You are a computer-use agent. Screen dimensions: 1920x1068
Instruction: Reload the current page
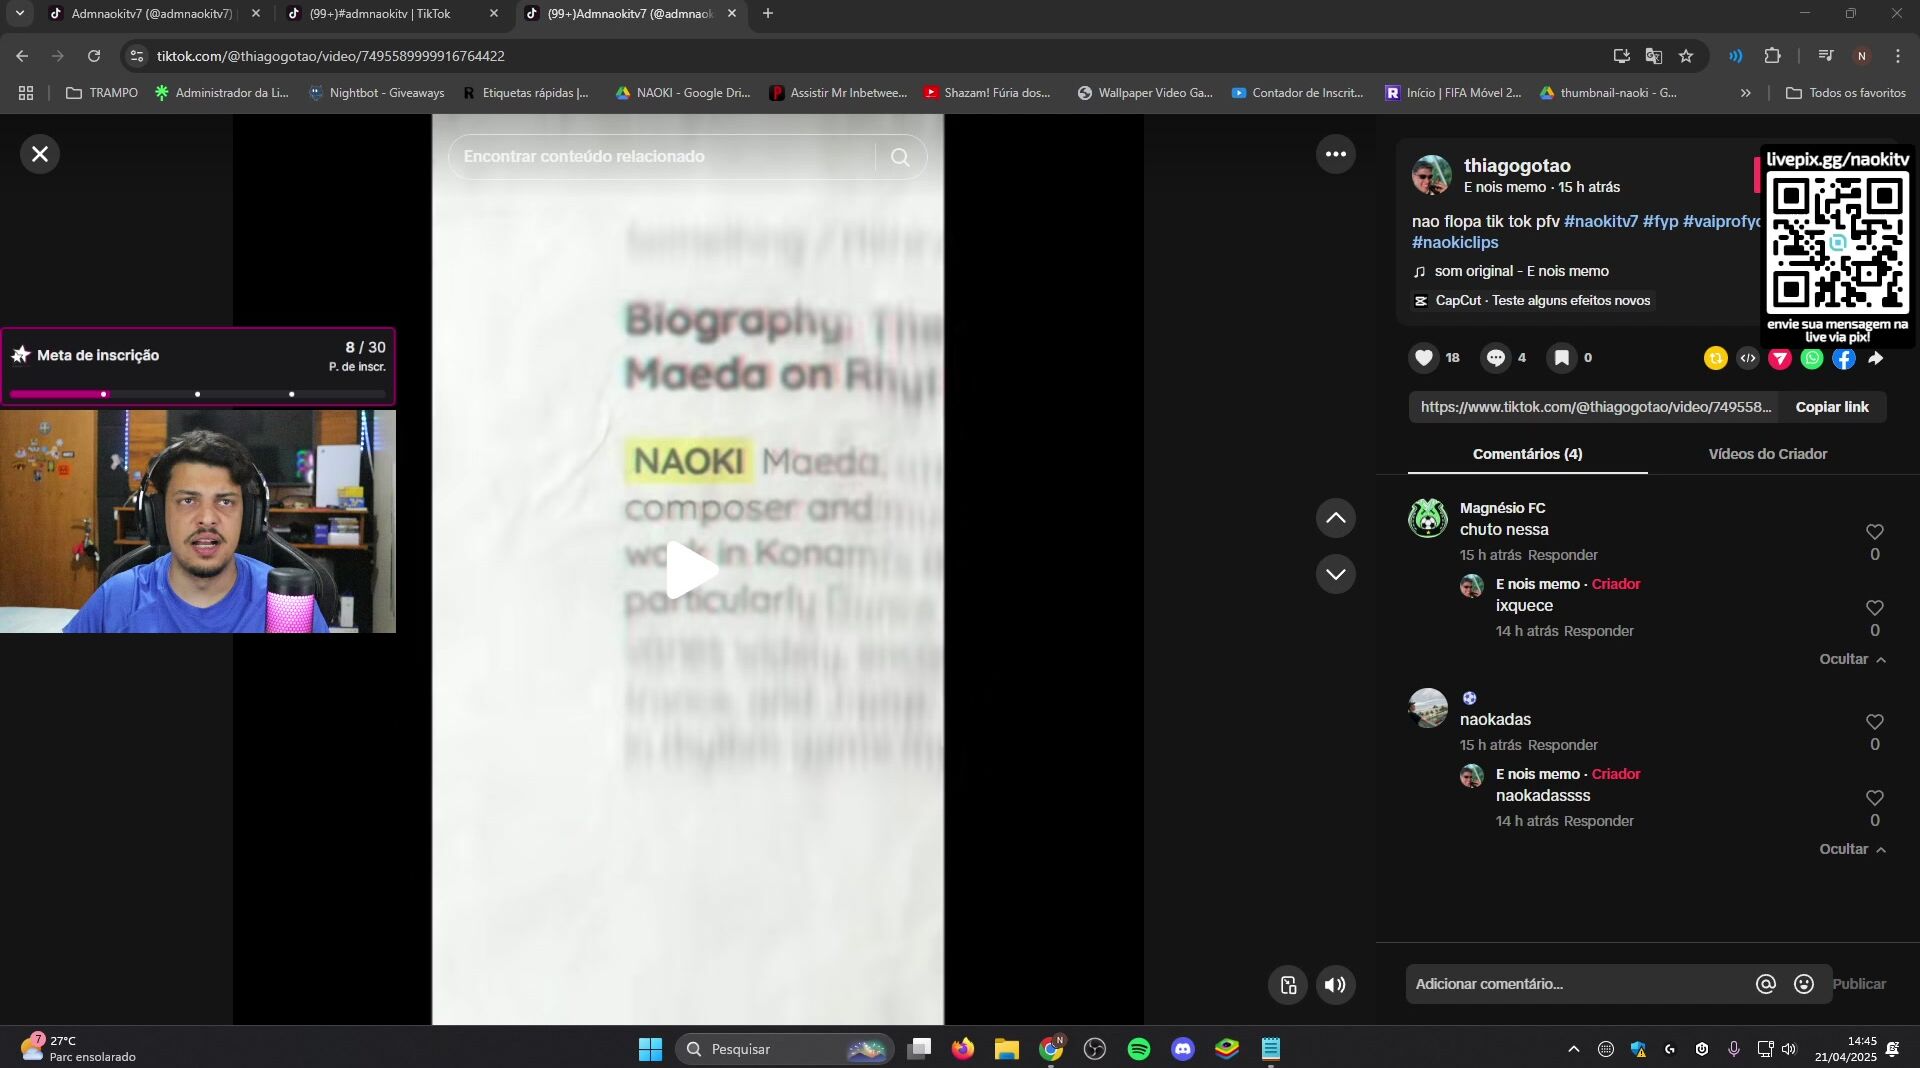click(94, 56)
